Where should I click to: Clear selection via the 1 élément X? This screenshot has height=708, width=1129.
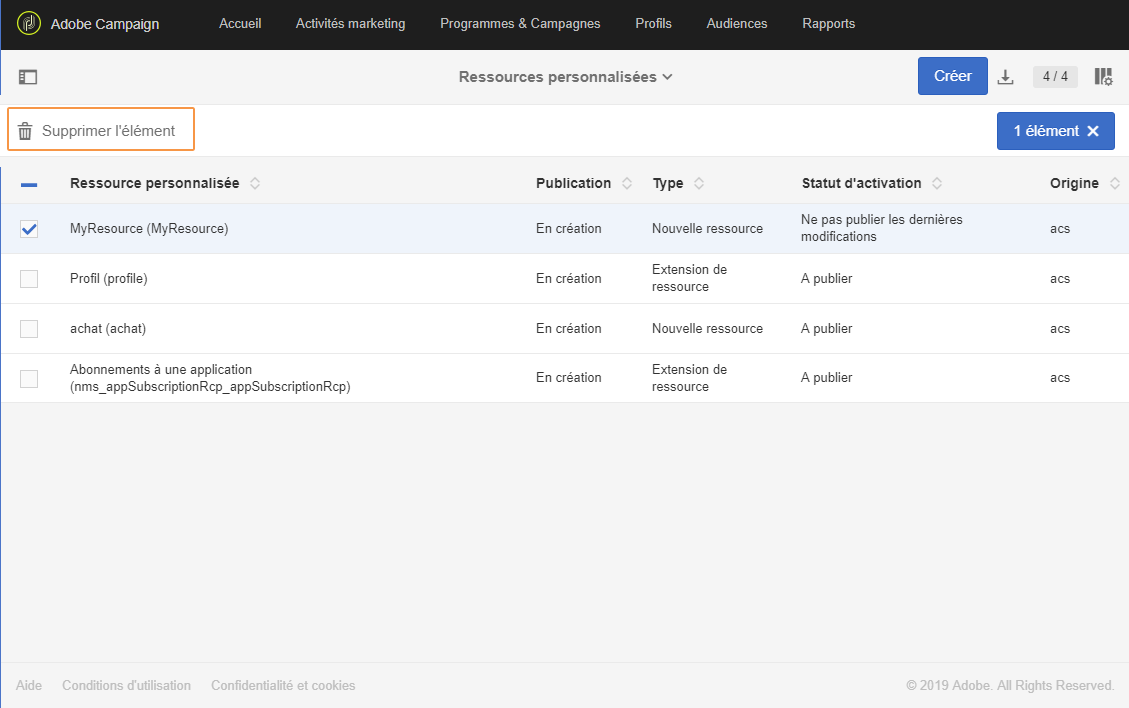pyautogui.click(x=1093, y=131)
